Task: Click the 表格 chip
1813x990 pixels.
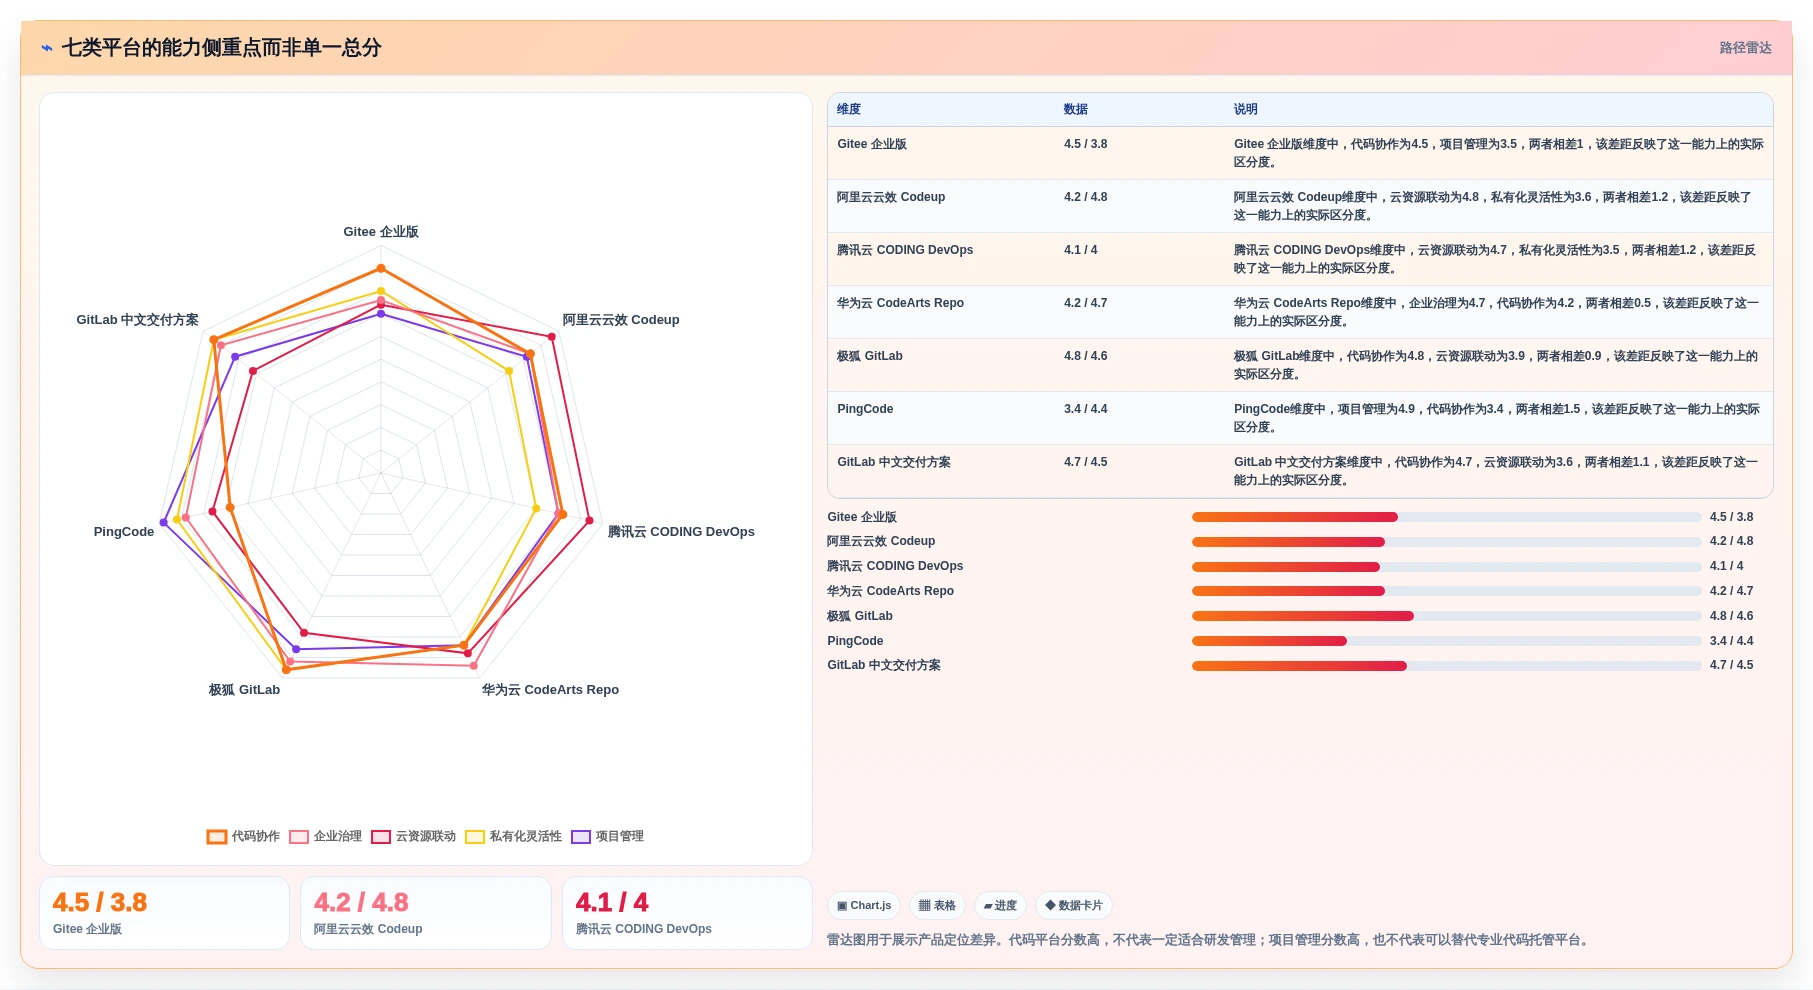Action: point(937,906)
